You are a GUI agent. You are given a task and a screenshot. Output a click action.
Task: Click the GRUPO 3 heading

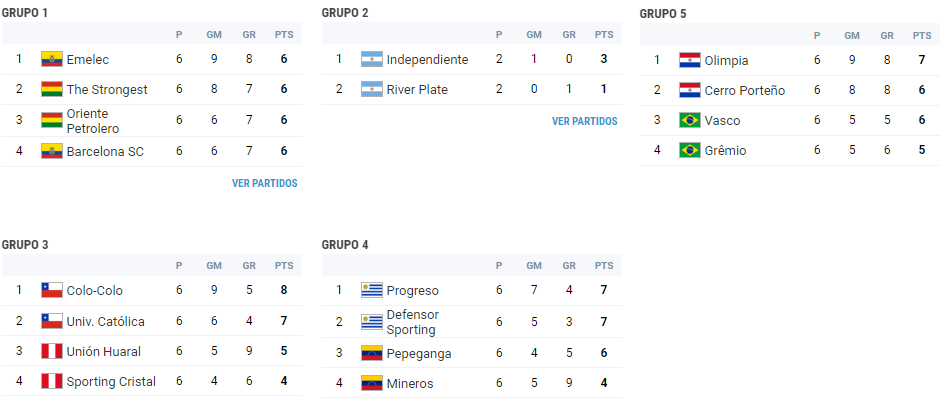25,244
